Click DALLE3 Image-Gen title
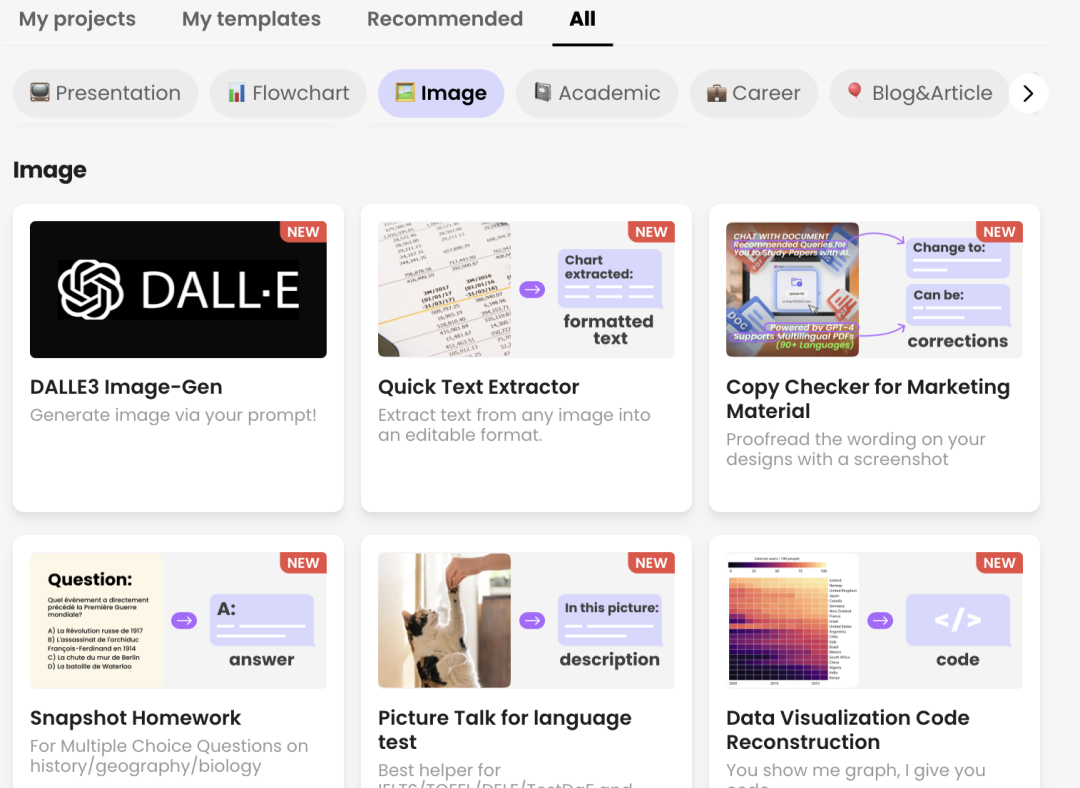 point(126,387)
